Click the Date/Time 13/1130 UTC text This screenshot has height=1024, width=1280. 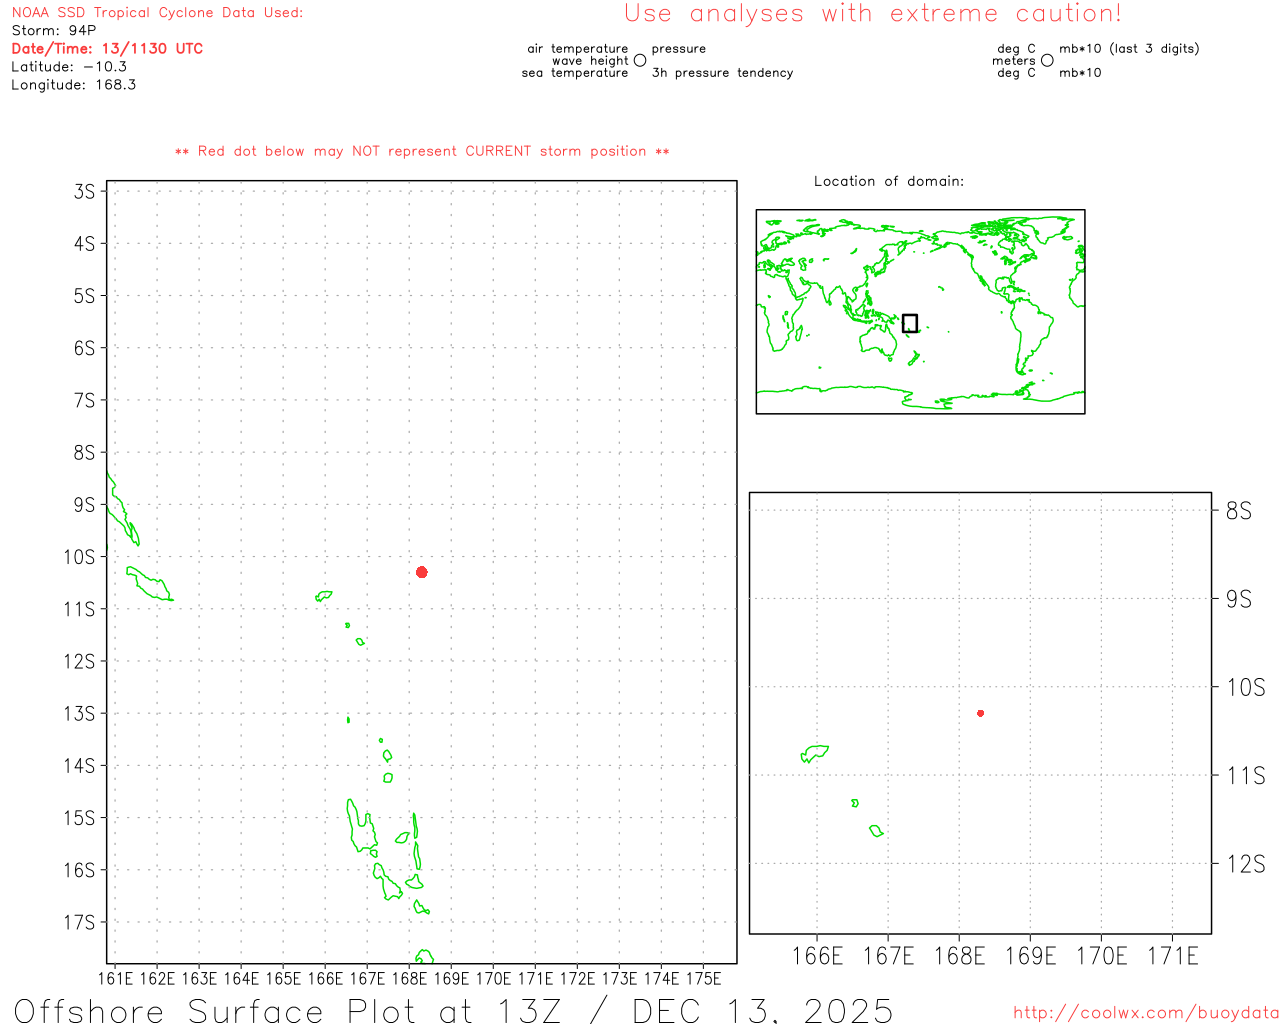107,49
